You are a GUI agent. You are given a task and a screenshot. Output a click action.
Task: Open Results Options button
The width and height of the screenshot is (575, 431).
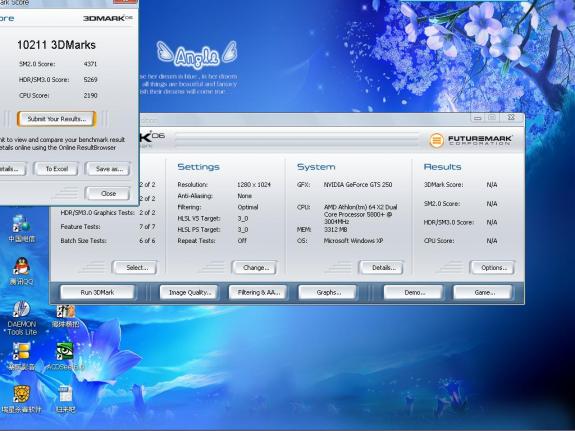492,268
